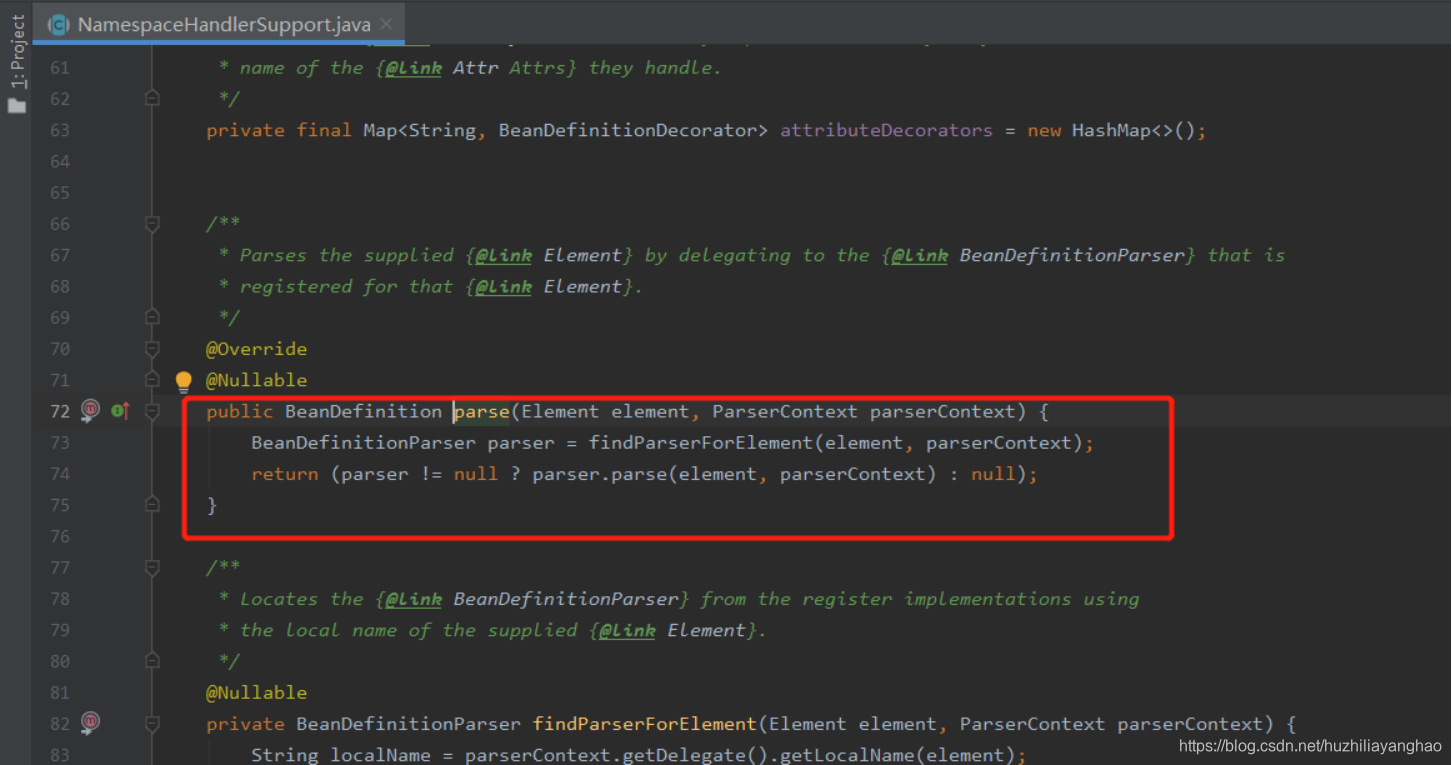The image size is (1452, 765).
Task: Click the lightbulb intention icon at line 71
Action: tap(183, 381)
